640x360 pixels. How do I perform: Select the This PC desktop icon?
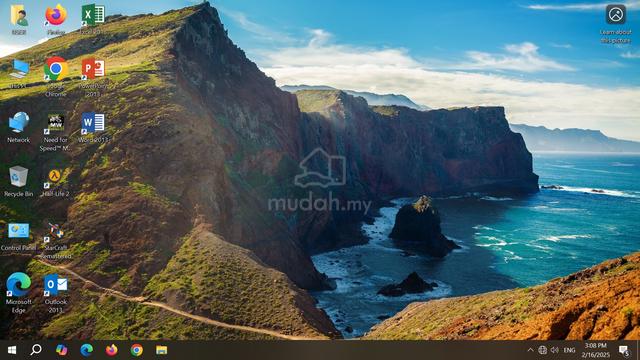click(x=19, y=73)
